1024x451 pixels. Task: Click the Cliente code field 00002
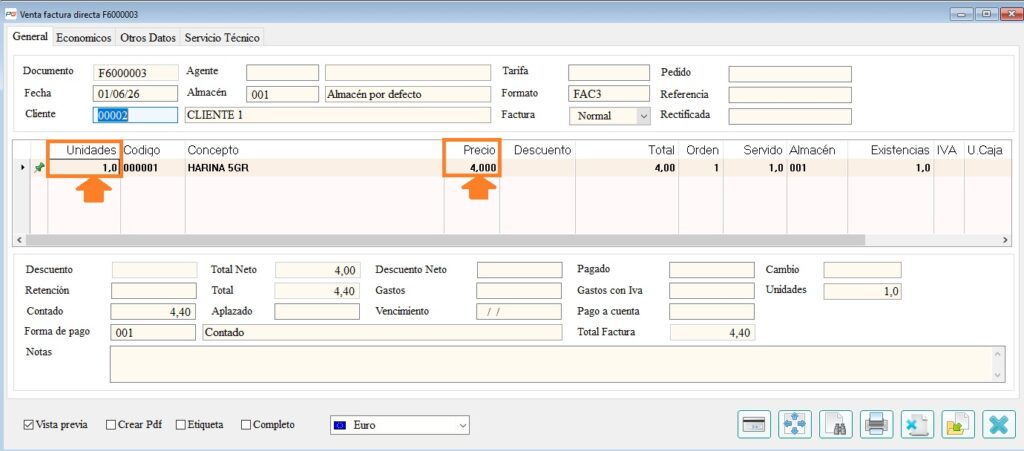[x=135, y=115]
